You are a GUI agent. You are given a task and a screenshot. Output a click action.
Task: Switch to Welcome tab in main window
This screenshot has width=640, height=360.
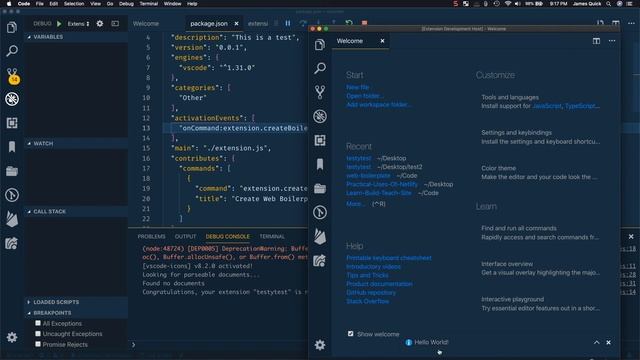point(146,24)
